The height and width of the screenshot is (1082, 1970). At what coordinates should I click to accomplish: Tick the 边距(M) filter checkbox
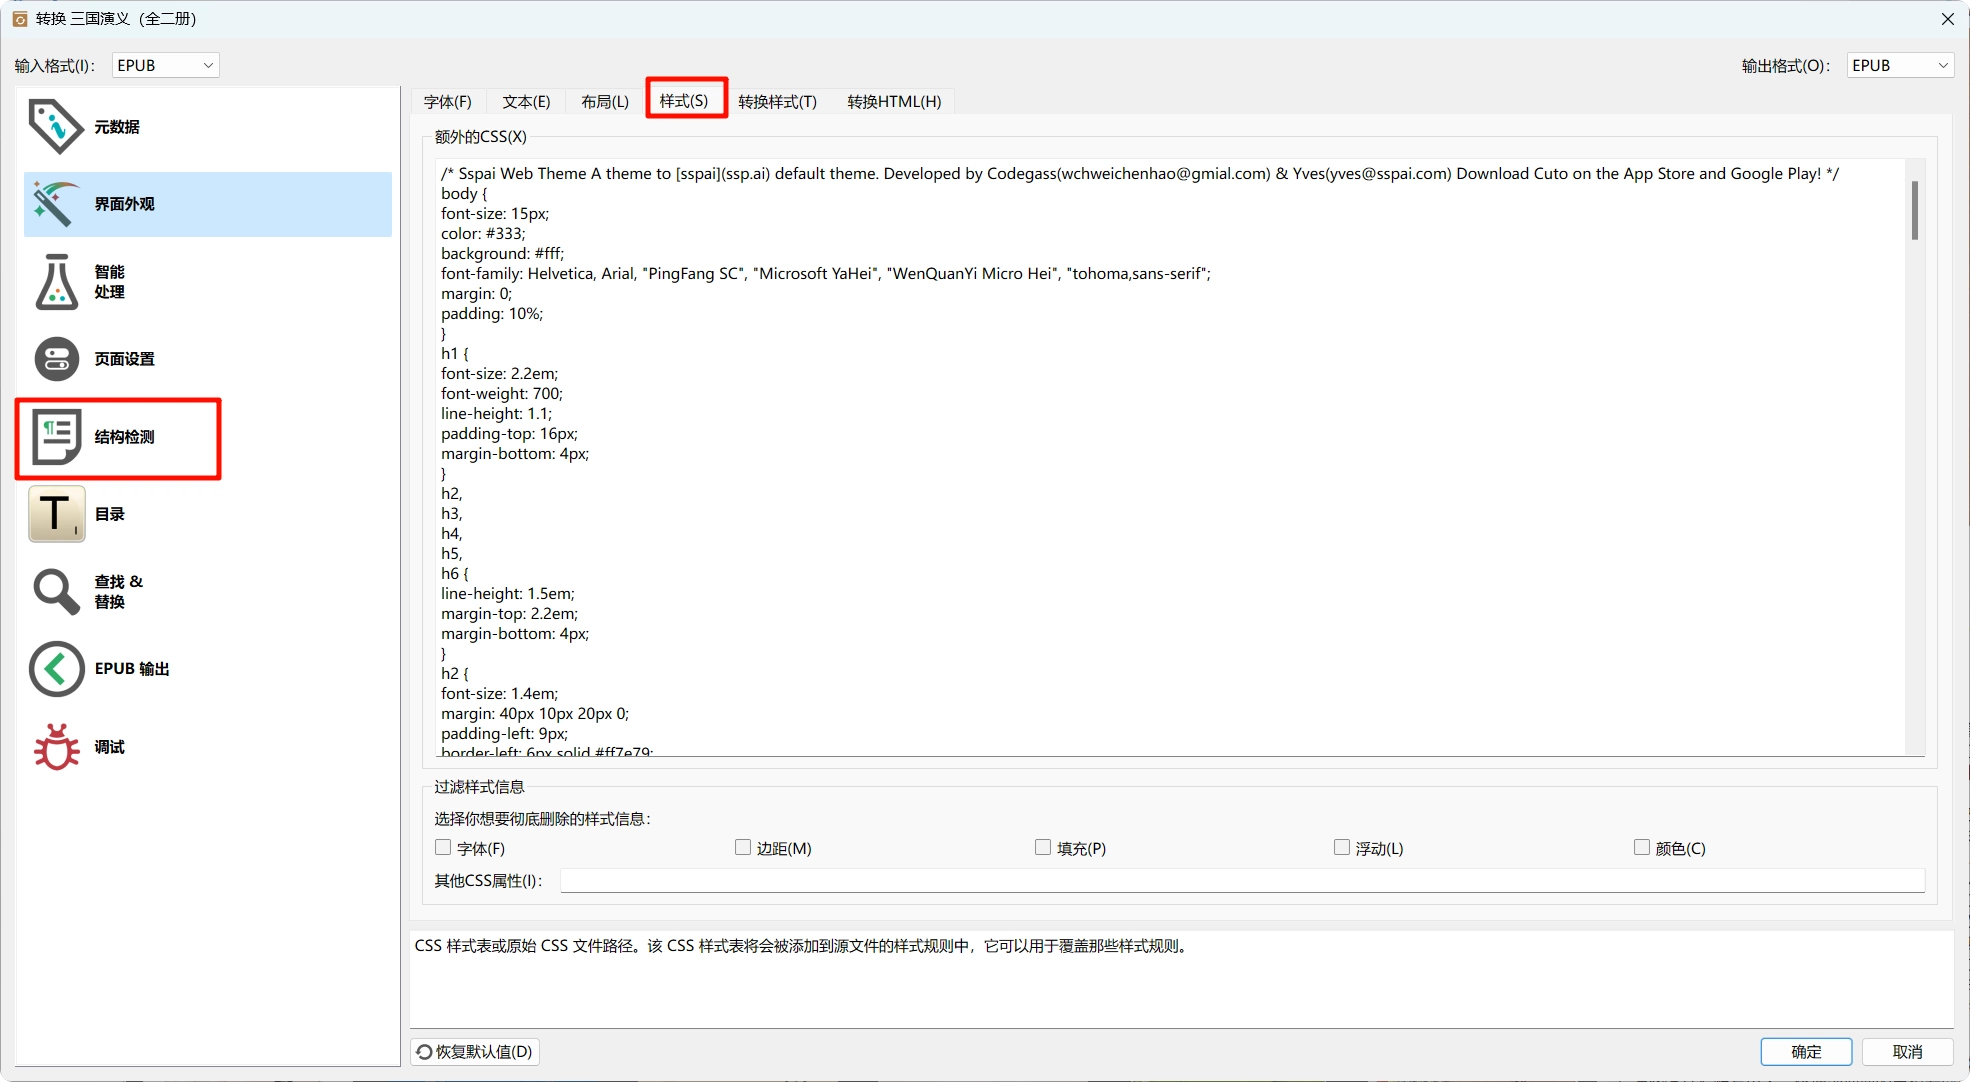point(743,847)
